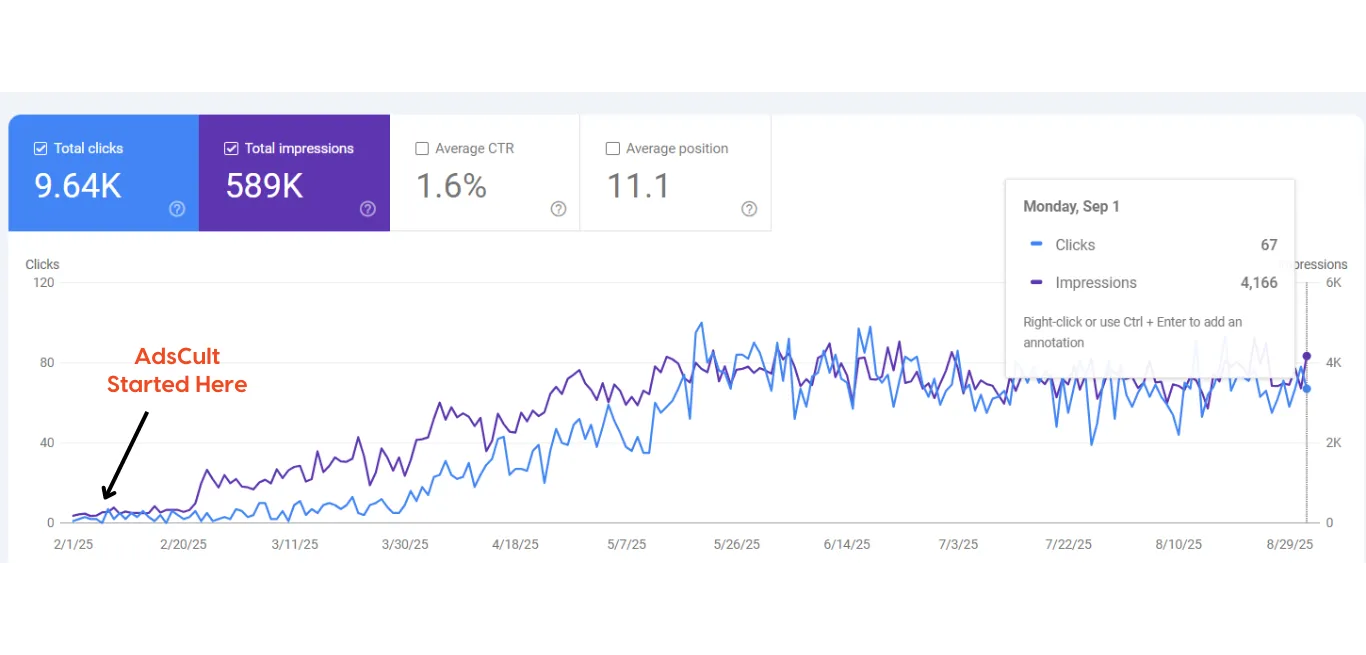Click the 9.64K total clicks value
The width and height of the screenshot is (1366, 655).
click(x=78, y=186)
